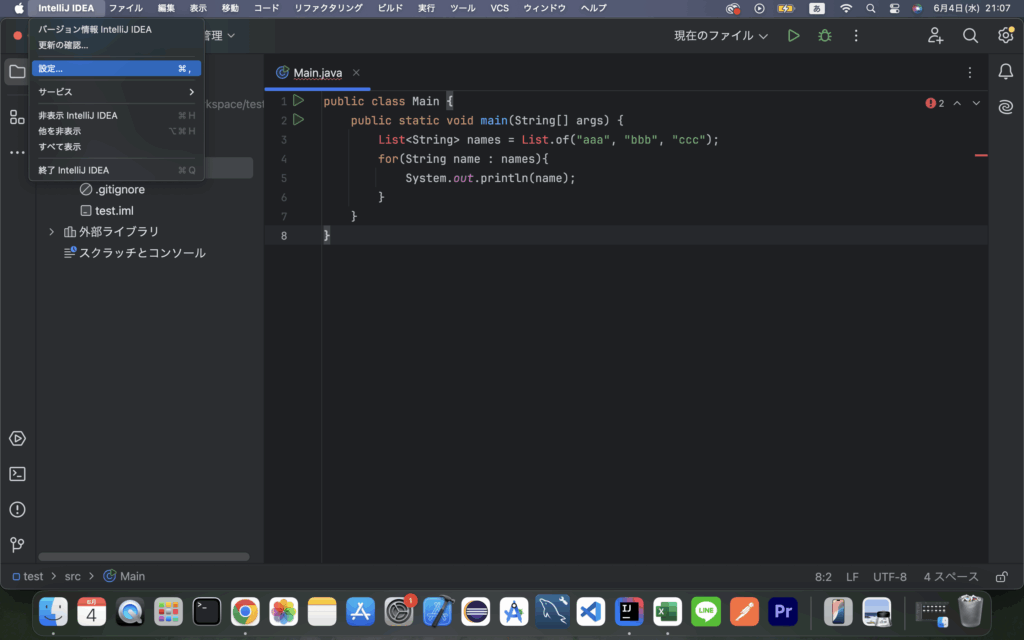The image size is (1024, 640).
Task: Expand the 外部ライブラリ tree node
Action: pyautogui.click(x=52, y=232)
